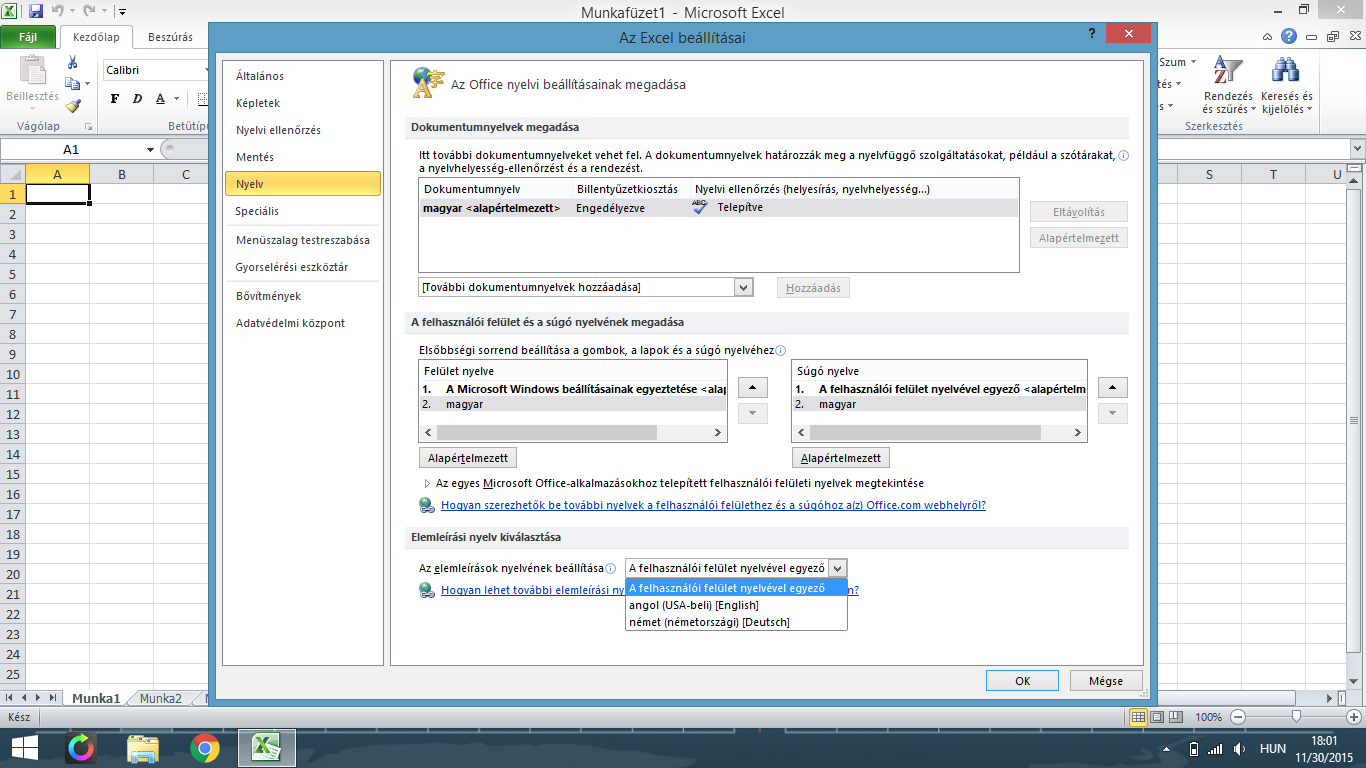Move up arrow beside Súgó nyelve list
Image resolution: width=1366 pixels, height=768 pixels.
pyautogui.click(x=1112, y=387)
